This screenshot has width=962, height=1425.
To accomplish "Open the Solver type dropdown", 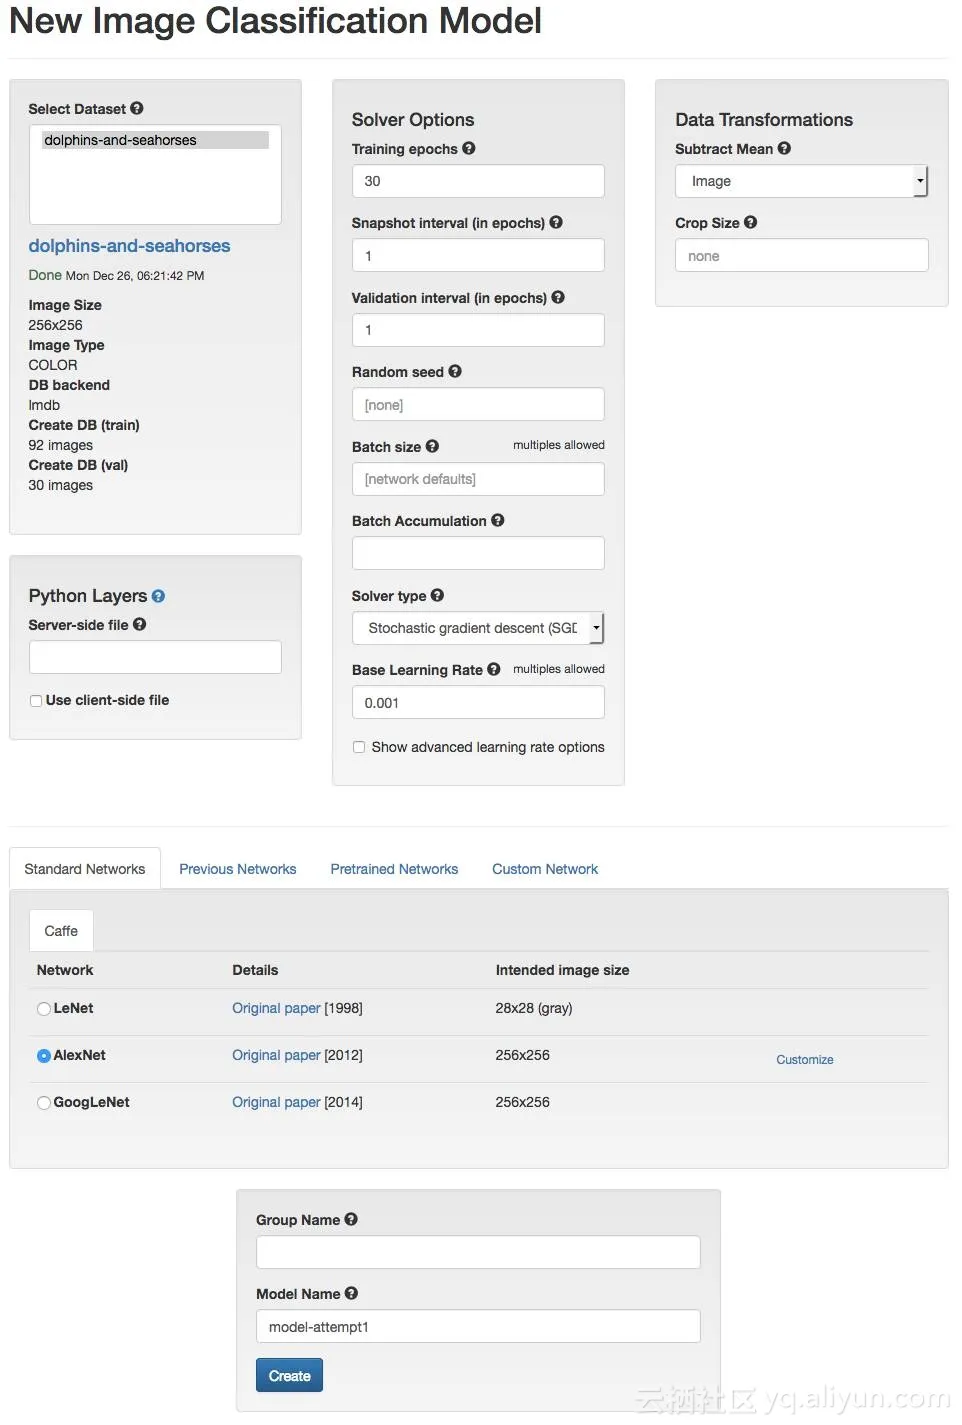I will [478, 628].
